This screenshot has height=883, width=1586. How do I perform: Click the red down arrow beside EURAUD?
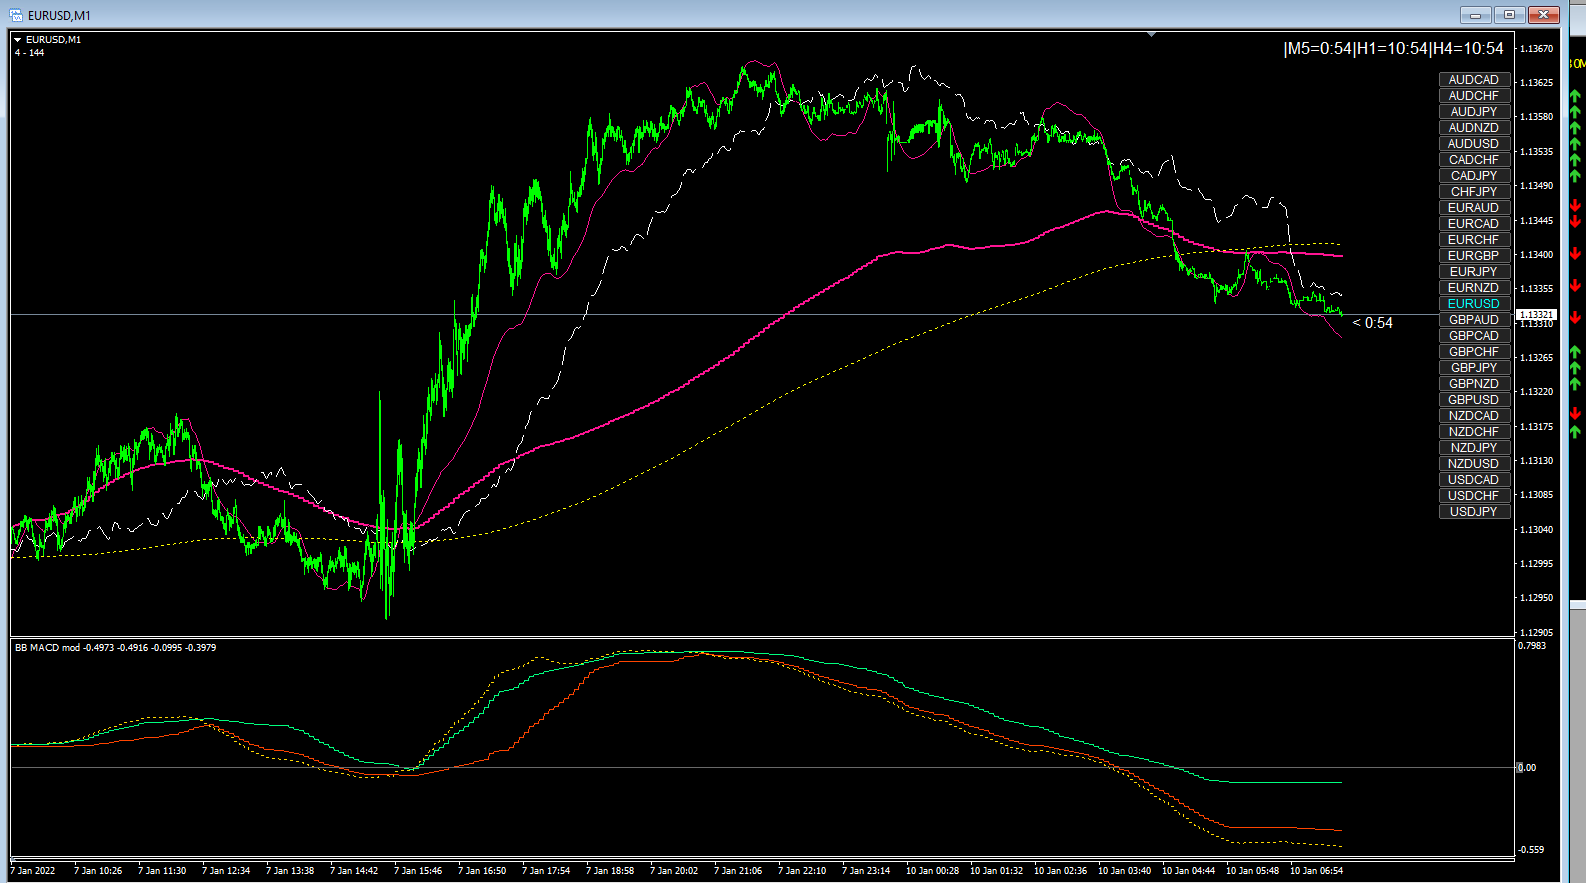(x=1575, y=206)
